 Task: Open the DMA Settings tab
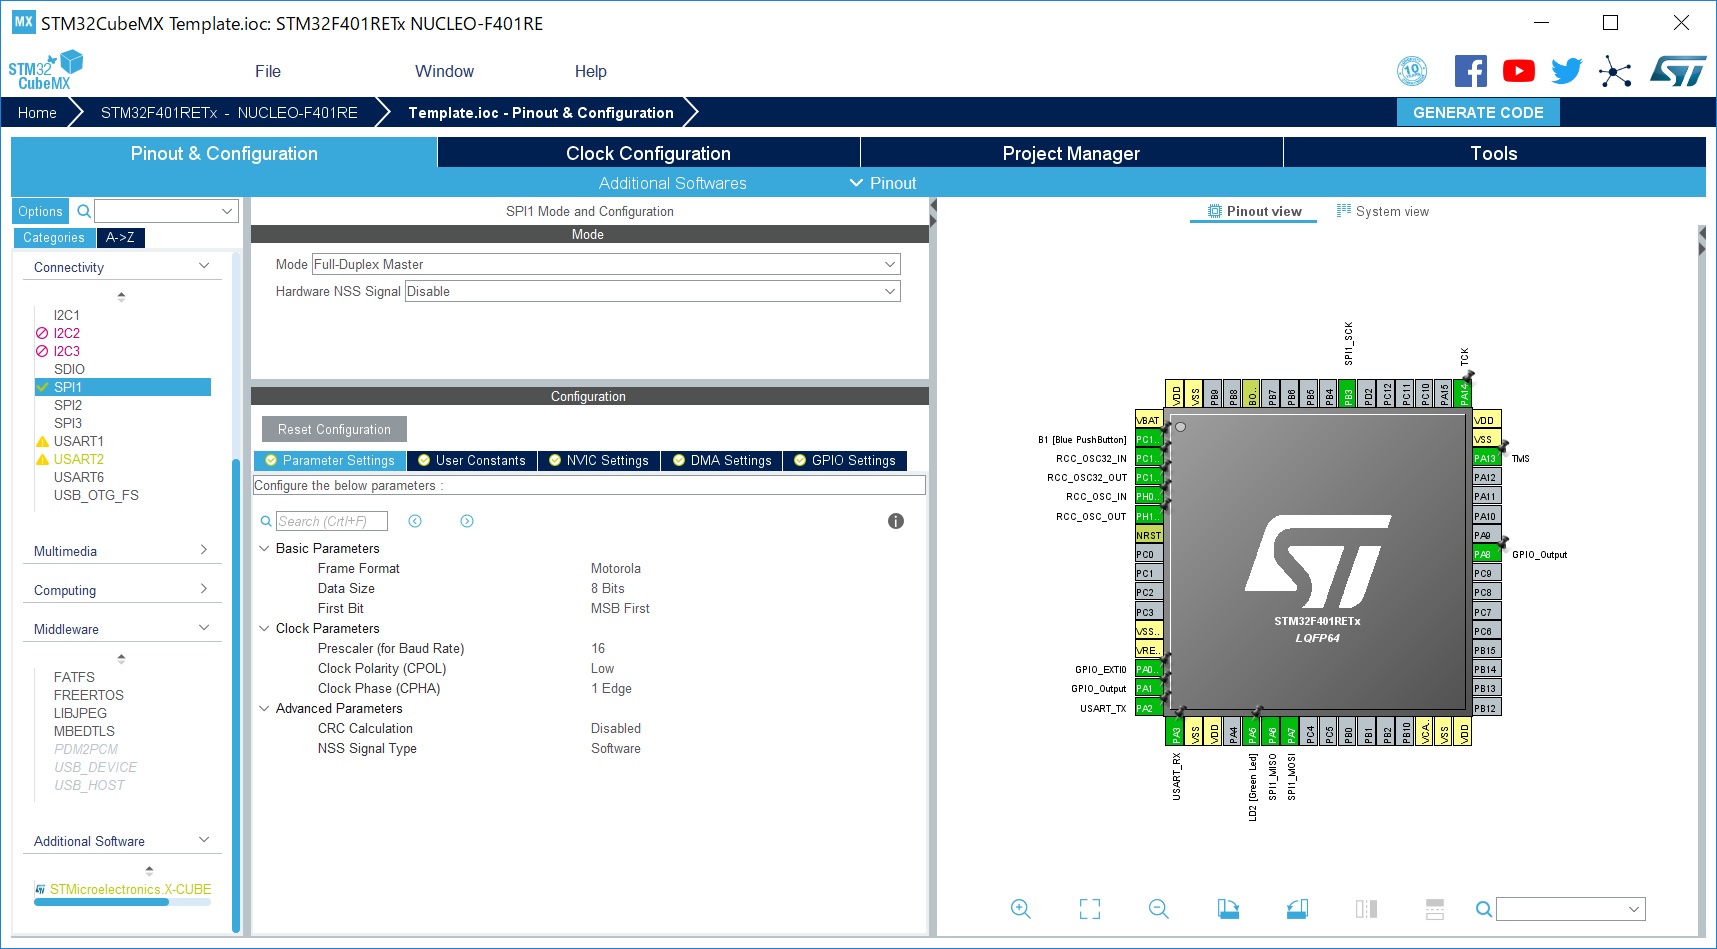tap(722, 460)
